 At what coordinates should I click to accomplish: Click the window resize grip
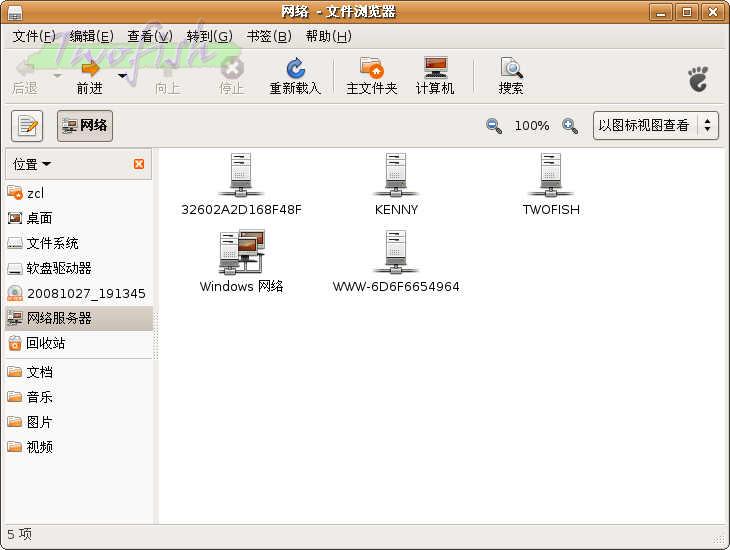tap(719, 539)
